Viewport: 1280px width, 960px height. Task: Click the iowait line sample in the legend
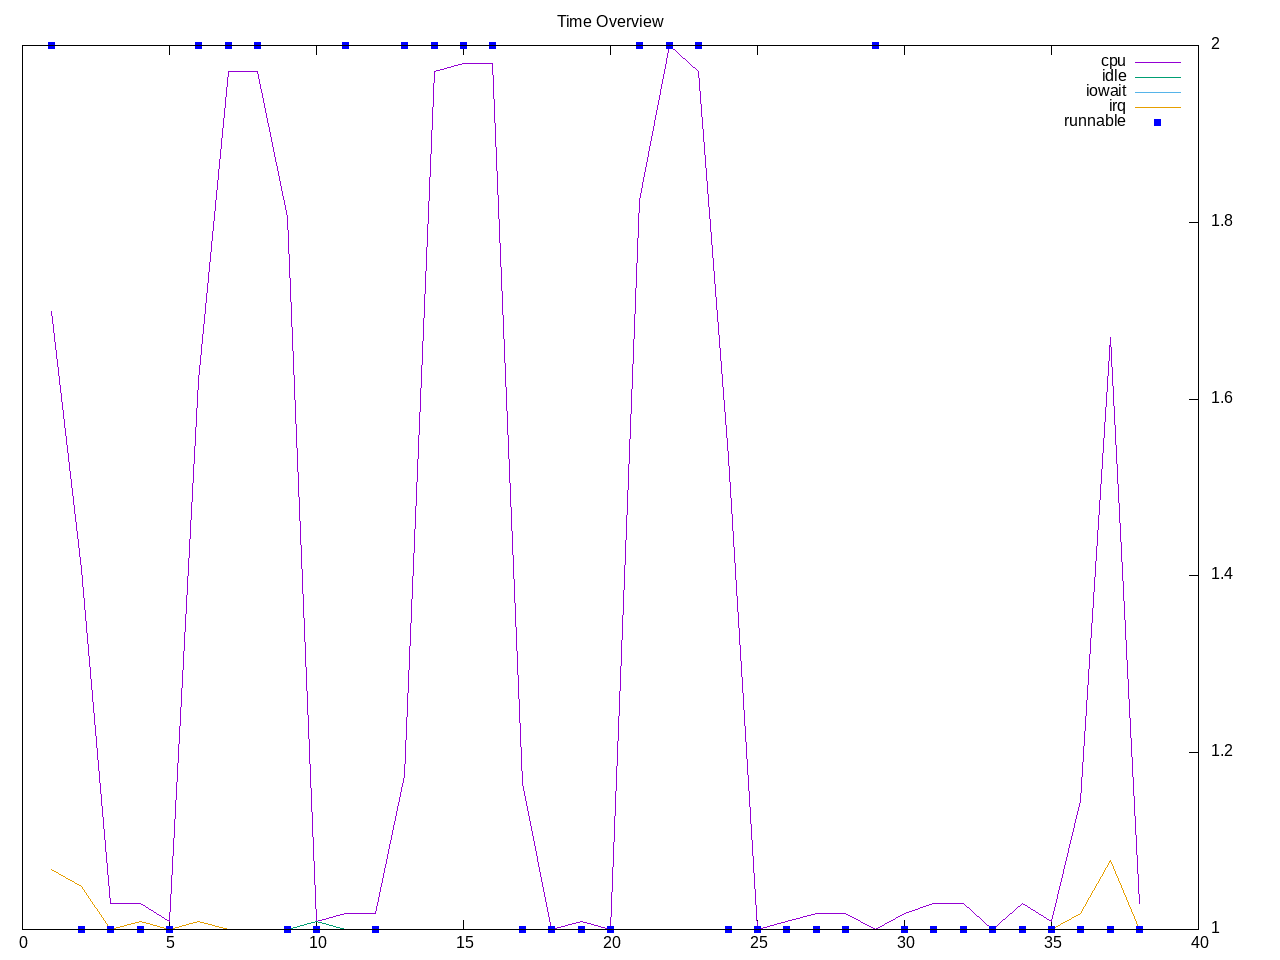tap(1157, 92)
